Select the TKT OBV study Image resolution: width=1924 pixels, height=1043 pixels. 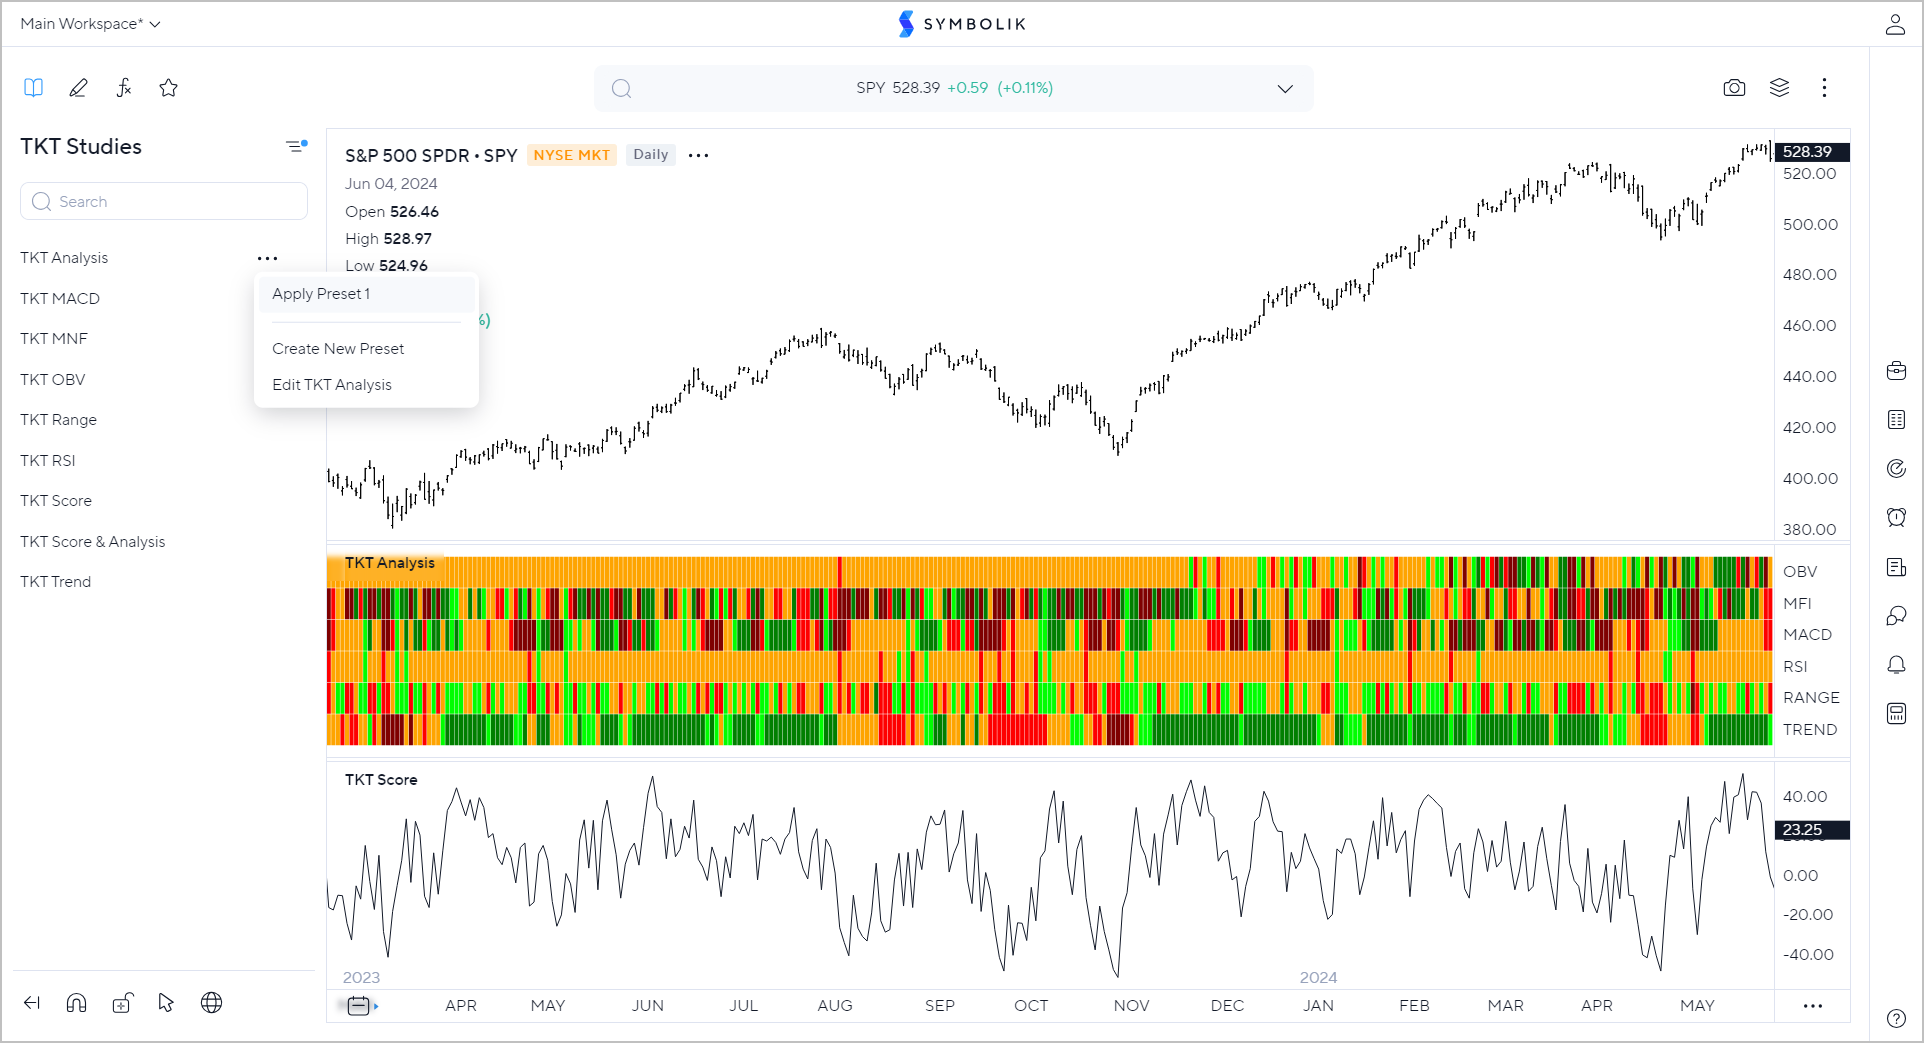point(53,380)
